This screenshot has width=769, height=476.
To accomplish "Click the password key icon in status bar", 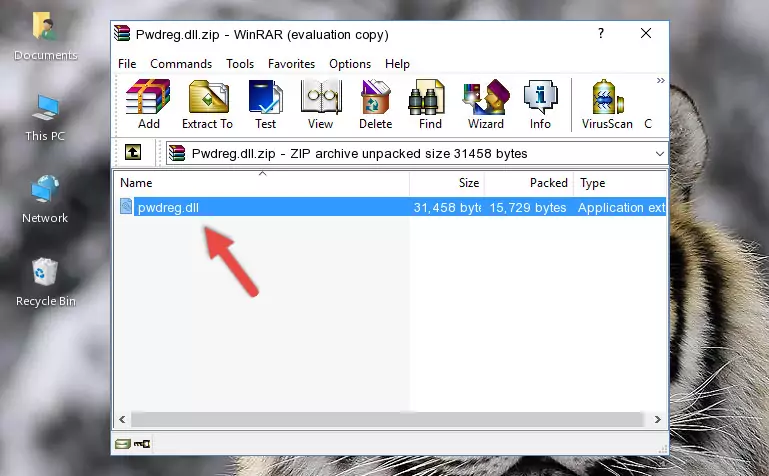I will tap(142, 444).
